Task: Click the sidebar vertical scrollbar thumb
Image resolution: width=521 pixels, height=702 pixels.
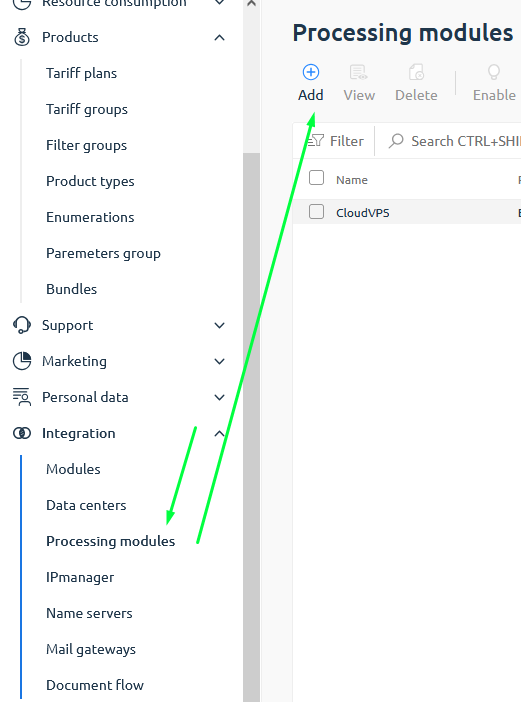Action: (252, 428)
